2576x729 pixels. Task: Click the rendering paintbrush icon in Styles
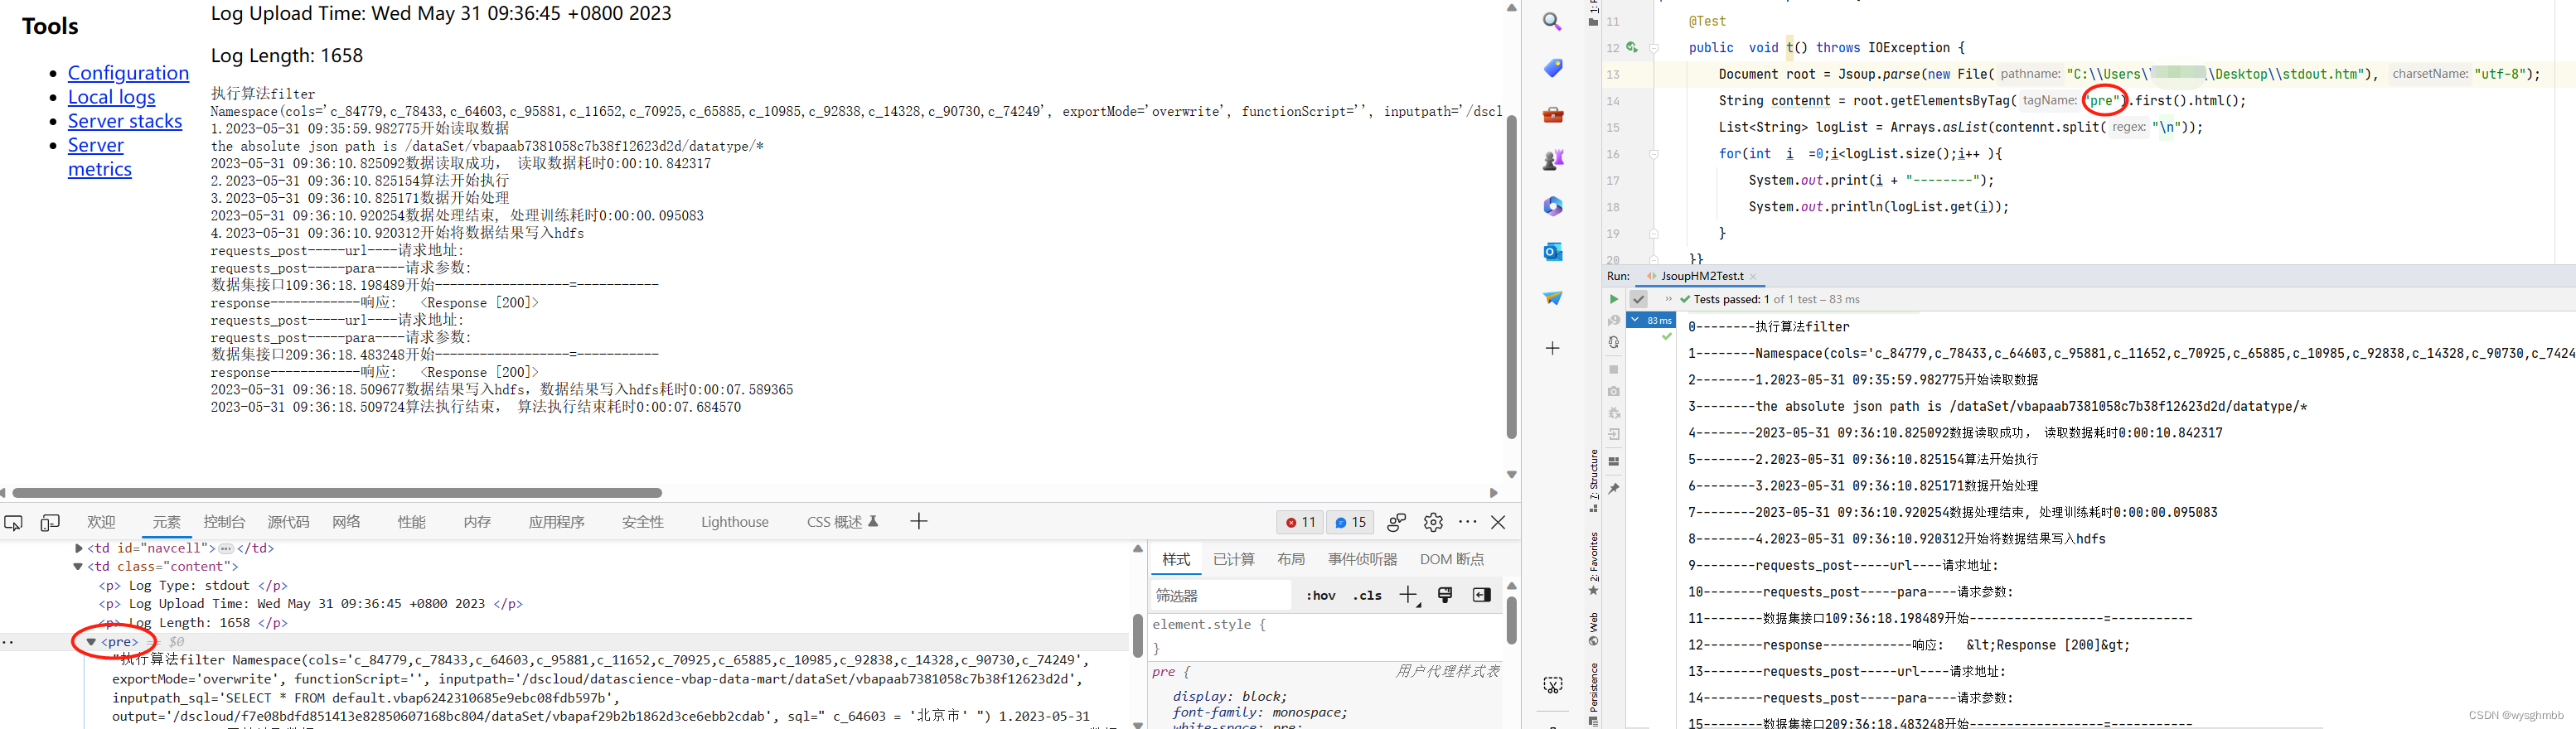[x=1445, y=595]
